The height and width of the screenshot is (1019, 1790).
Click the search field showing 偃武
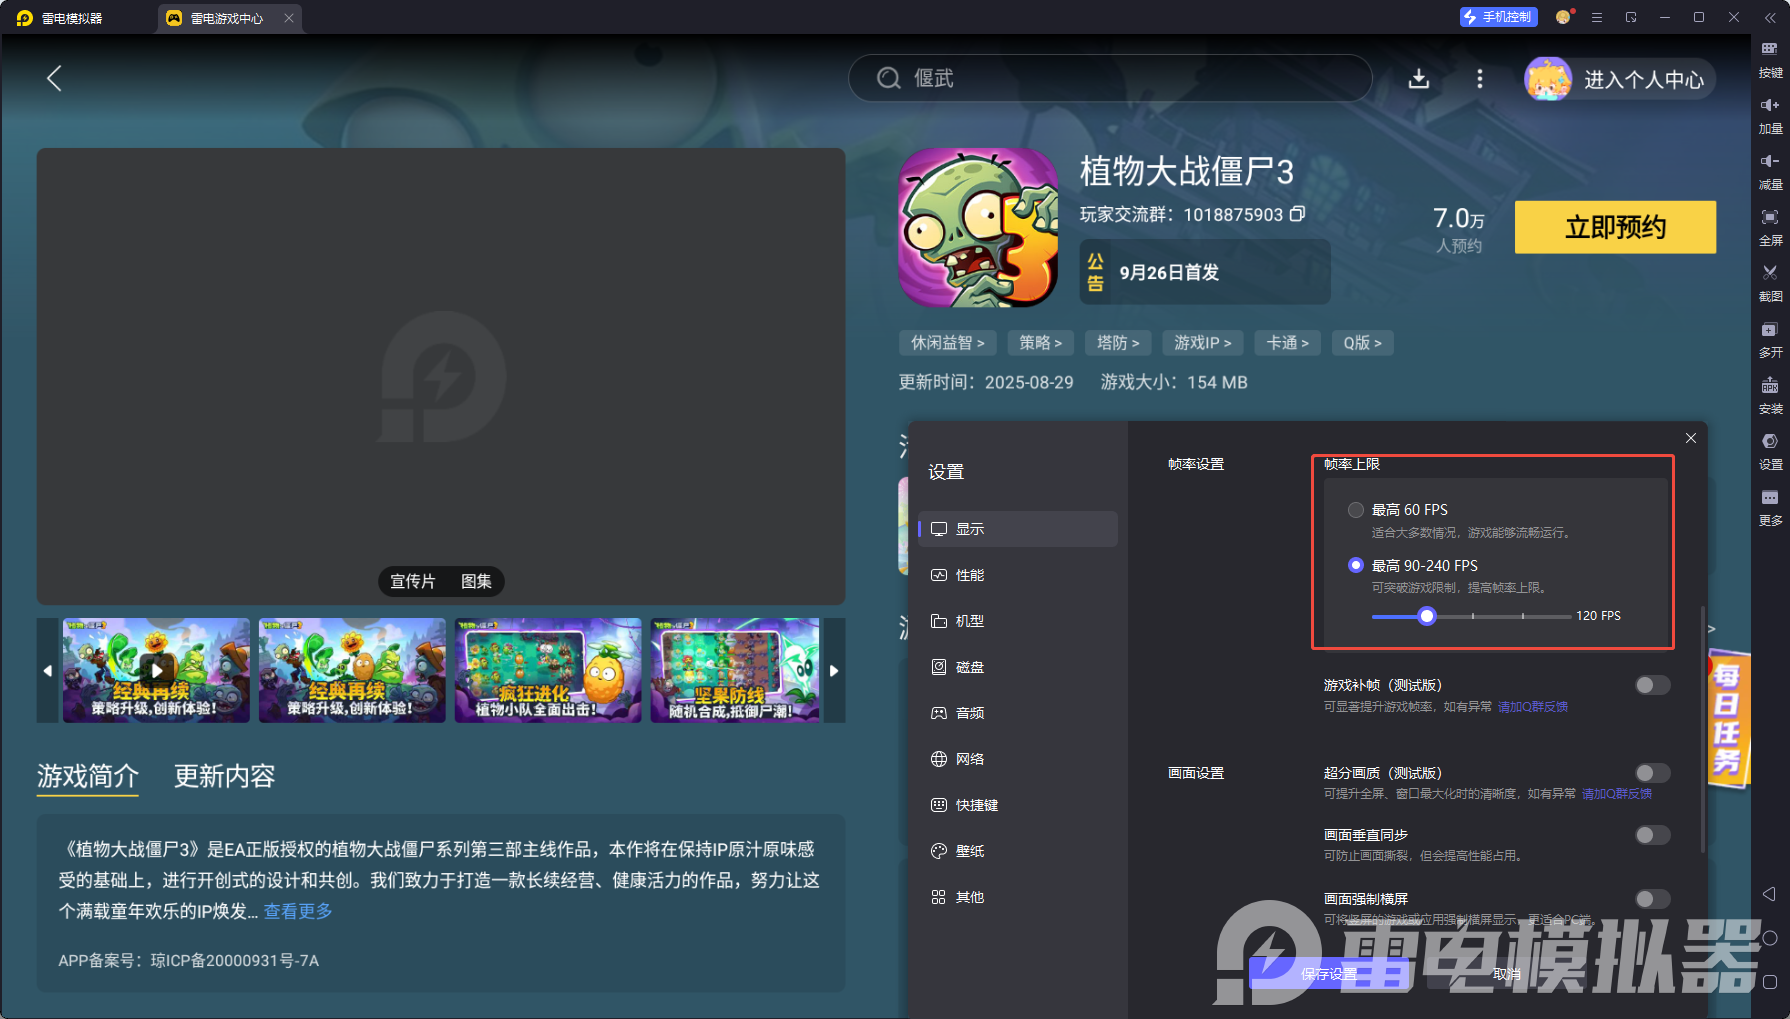tap(1110, 78)
